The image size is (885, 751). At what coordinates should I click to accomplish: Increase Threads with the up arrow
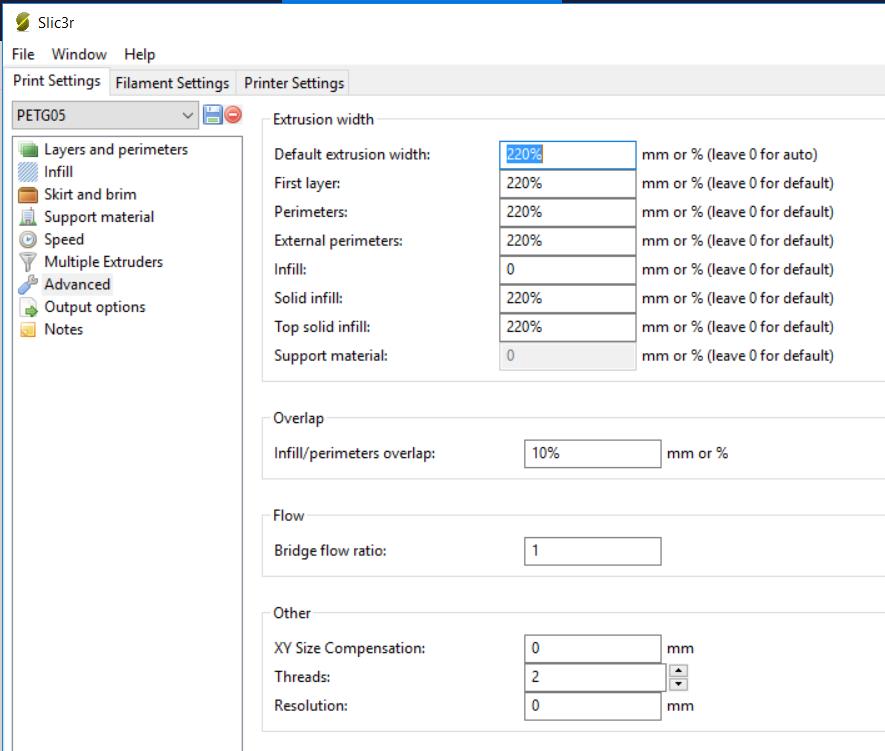(x=678, y=671)
